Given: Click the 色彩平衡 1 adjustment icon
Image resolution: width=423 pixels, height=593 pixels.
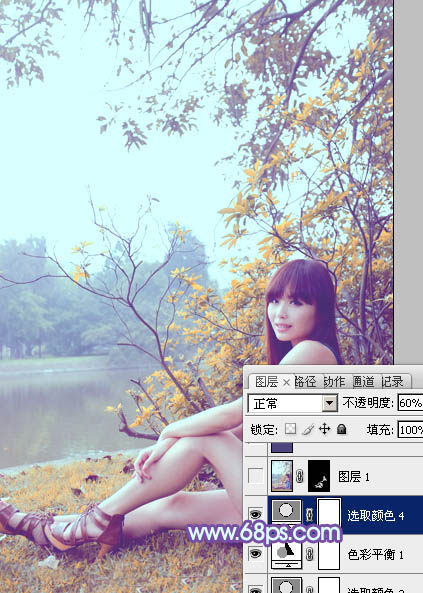Looking at the screenshot, I should click(286, 554).
